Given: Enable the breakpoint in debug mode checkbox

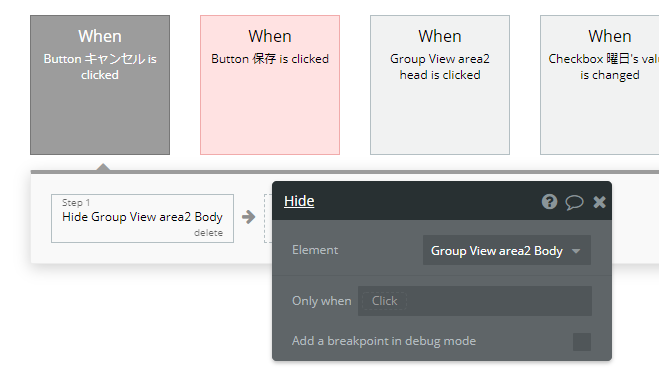Looking at the screenshot, I should pyautogui.click(x=582, y=342).
